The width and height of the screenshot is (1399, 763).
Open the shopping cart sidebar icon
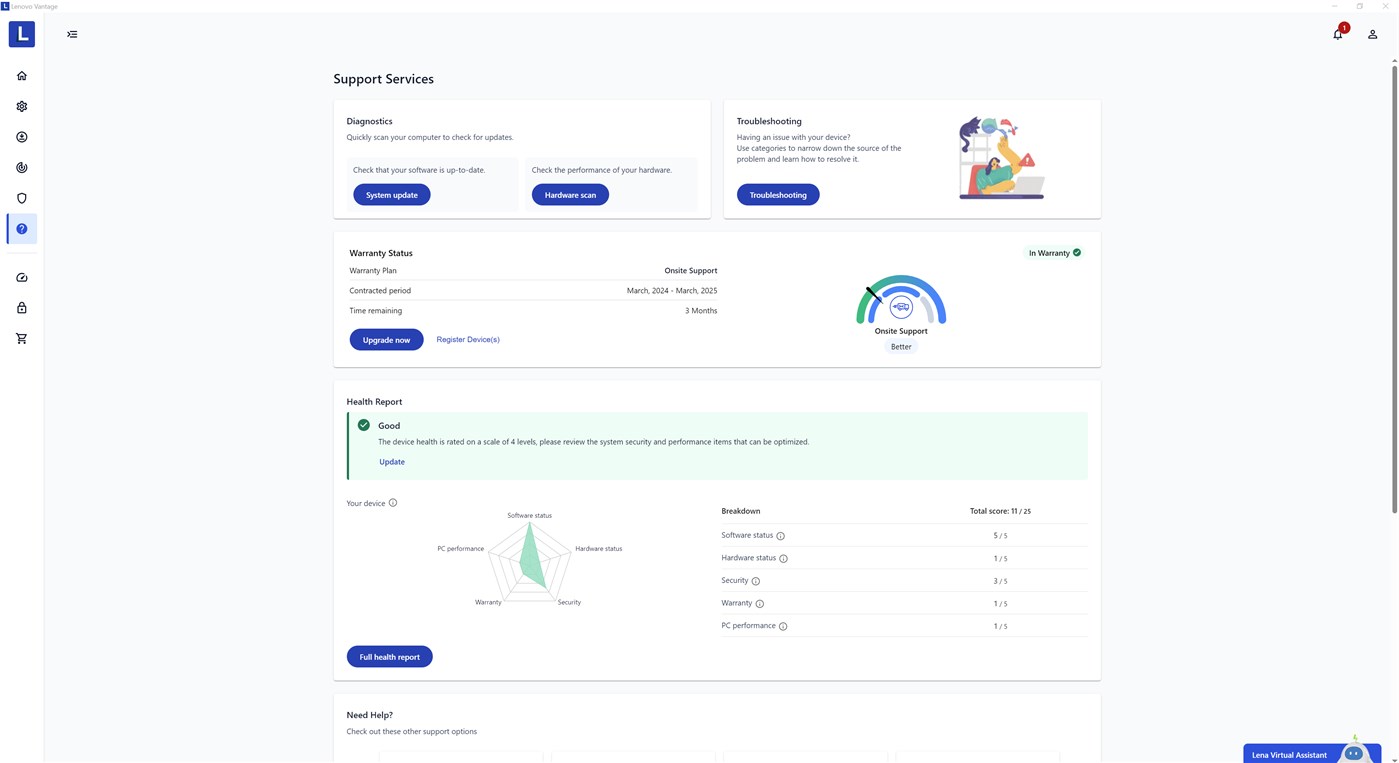coord(22,339)
